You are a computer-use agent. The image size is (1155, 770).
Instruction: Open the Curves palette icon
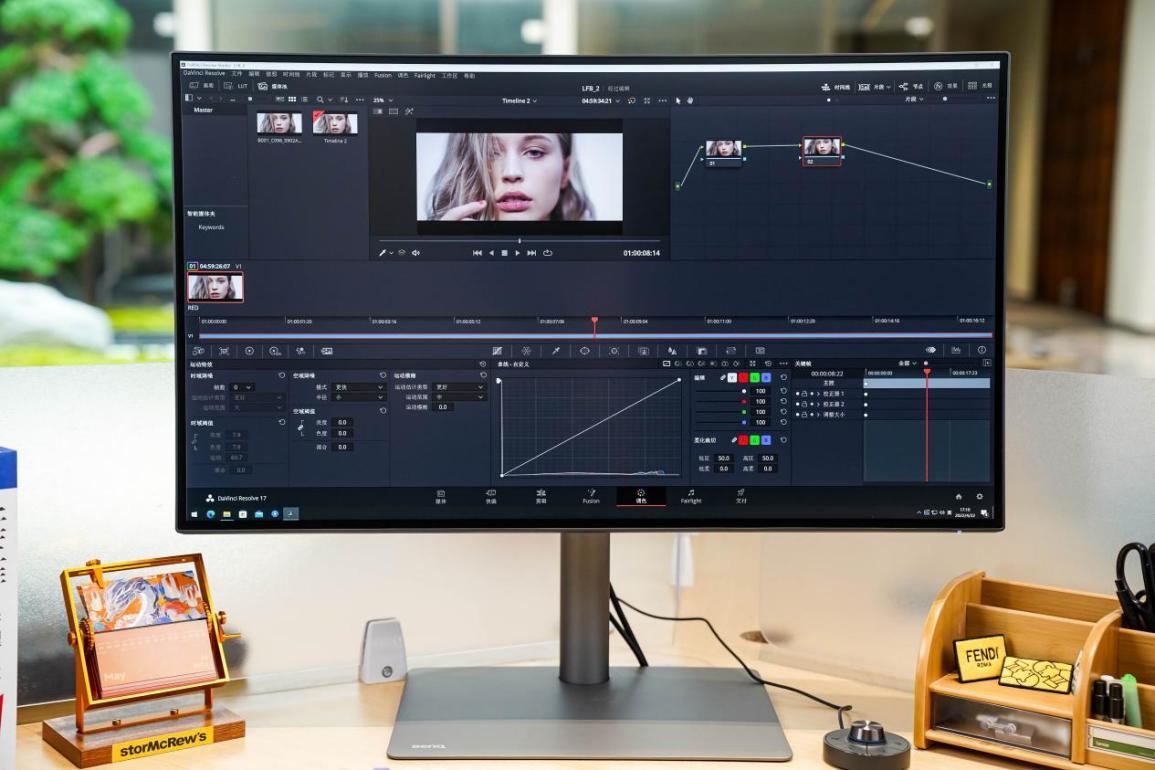click(x=497, y=351)
